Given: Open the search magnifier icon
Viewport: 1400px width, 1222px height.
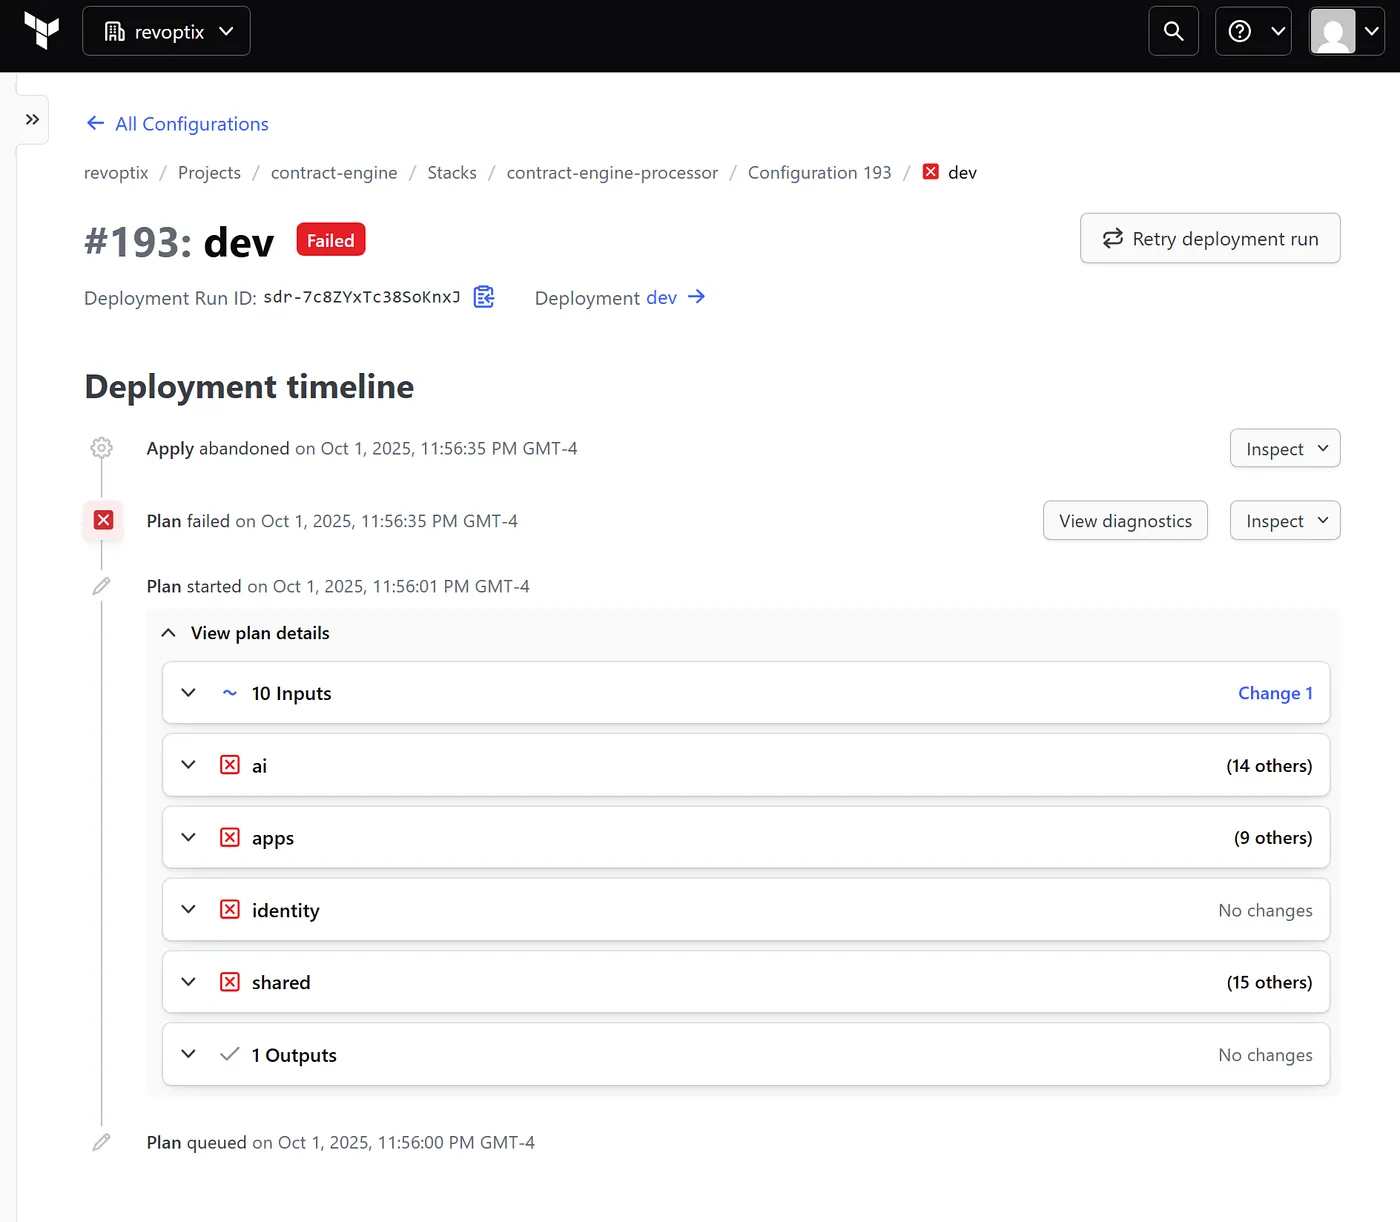Looking at the screenshot, I should tap(1173, 31).
